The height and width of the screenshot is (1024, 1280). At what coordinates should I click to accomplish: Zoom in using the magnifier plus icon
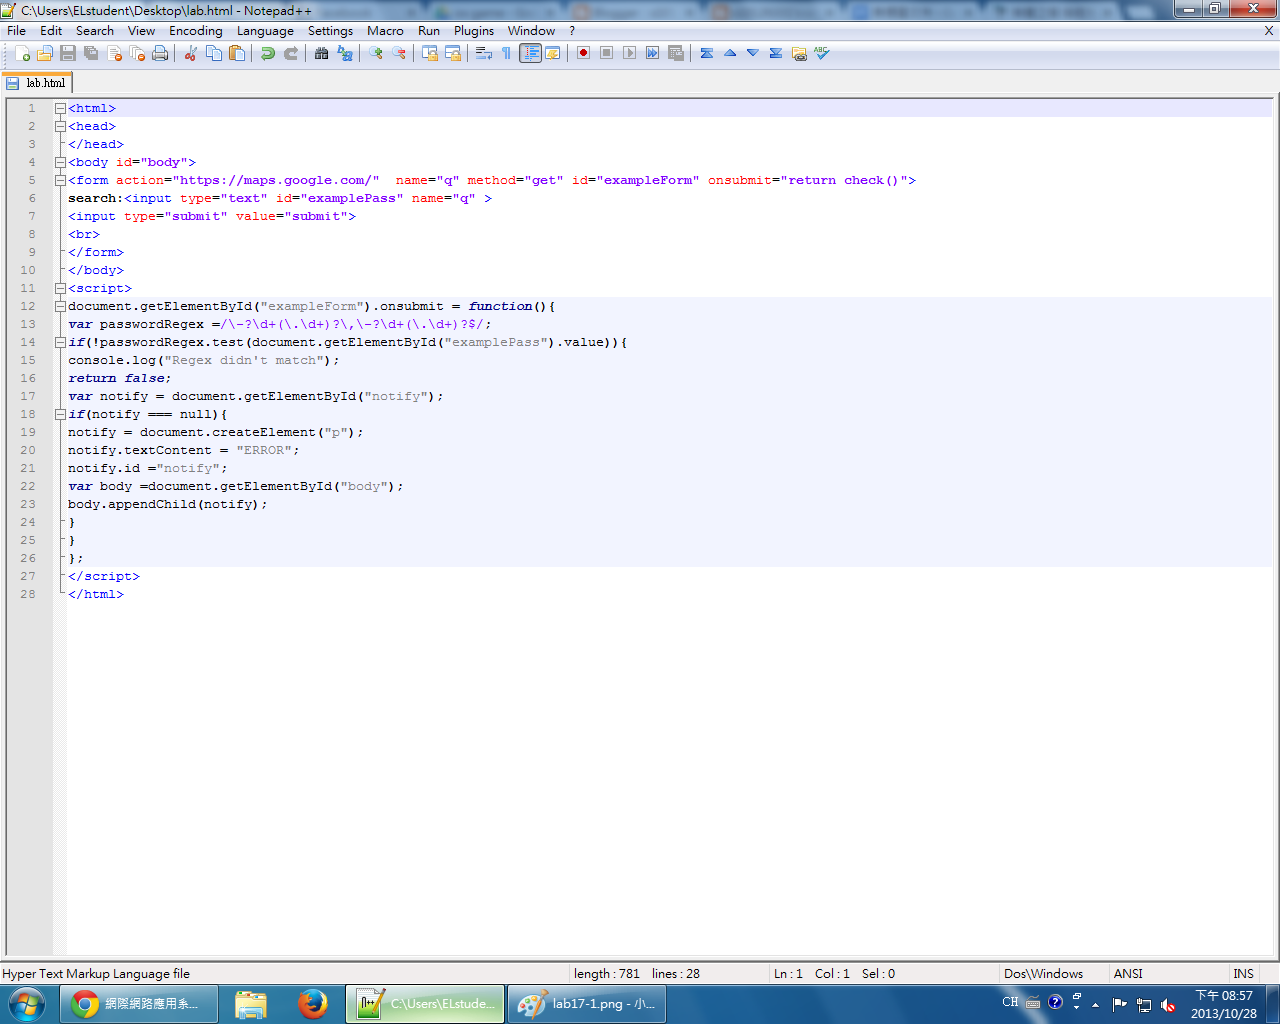[375, 53]
